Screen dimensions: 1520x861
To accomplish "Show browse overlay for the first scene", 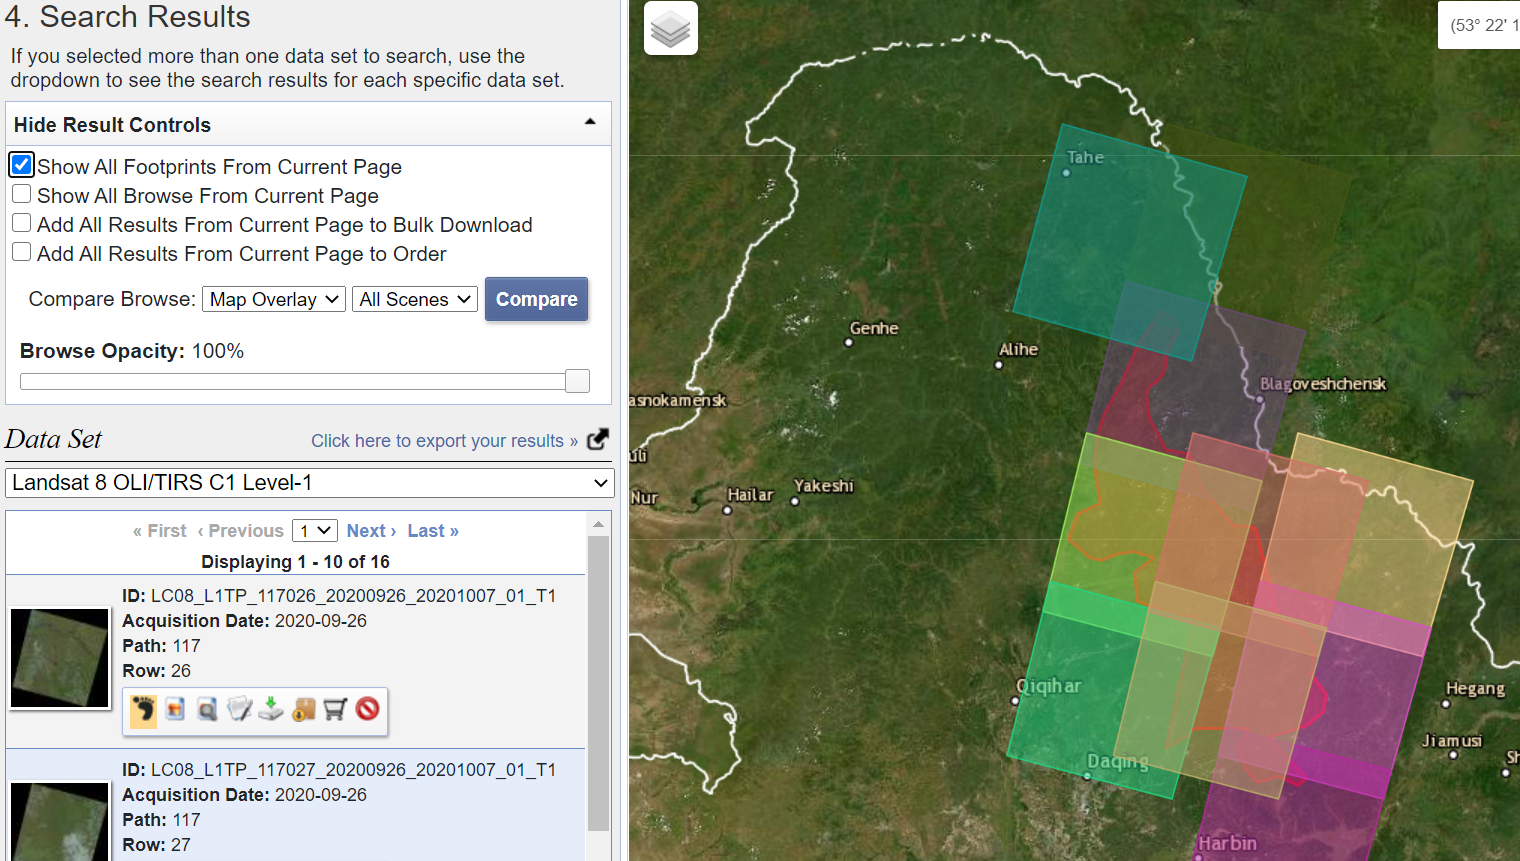I will point(174,710).
